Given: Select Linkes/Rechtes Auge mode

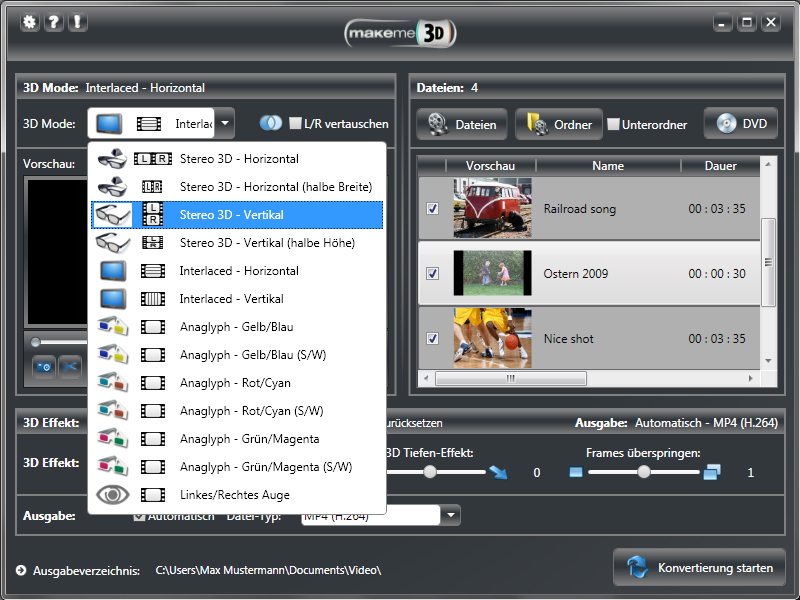Looking at the screenshot, I should 237,495.
